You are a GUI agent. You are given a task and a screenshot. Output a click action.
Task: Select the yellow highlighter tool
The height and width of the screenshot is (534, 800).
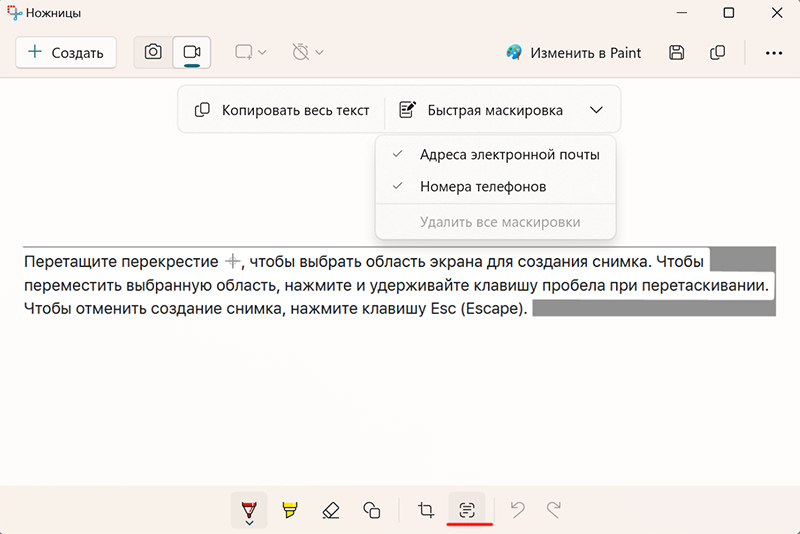pyautogui.click(x=290, y=509)
